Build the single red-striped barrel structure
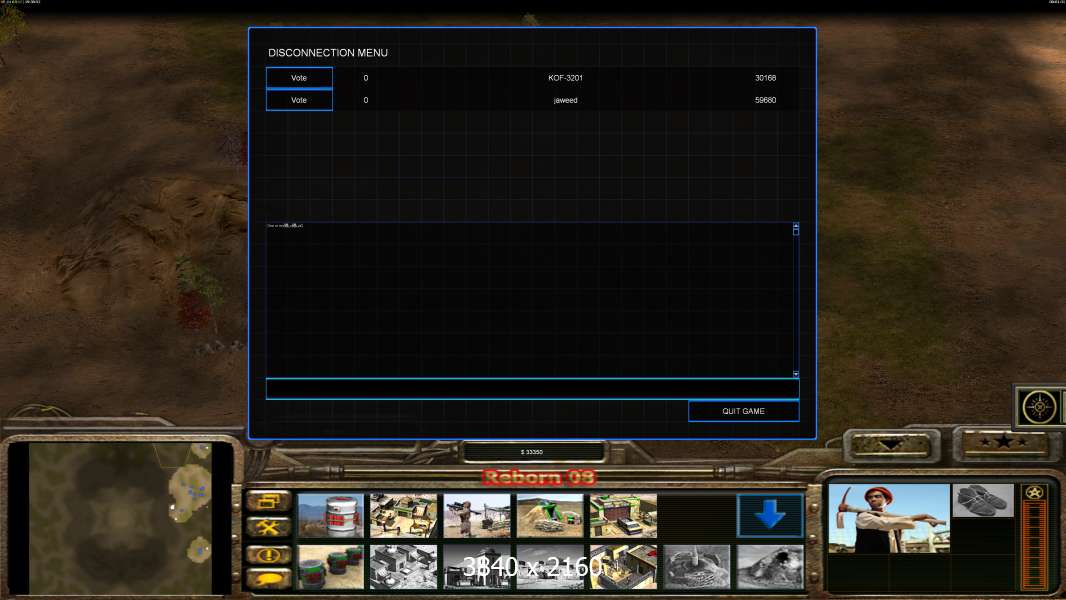 330,516
